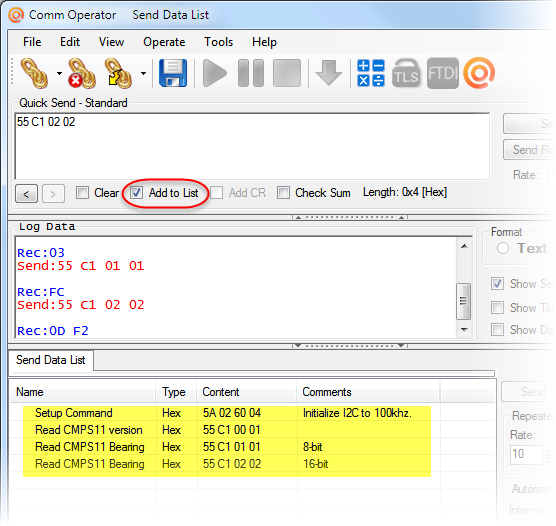Open the connection icon dropdown arrow
Image resolution: width=556 pixels, height=526 pixels.
pyautogui.click(x=59, y=73)
